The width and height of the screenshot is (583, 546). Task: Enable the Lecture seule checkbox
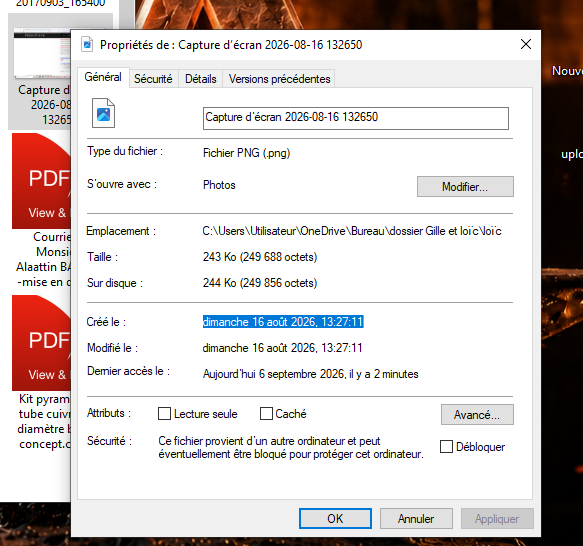pyautogui.click(x=164, y=414)
